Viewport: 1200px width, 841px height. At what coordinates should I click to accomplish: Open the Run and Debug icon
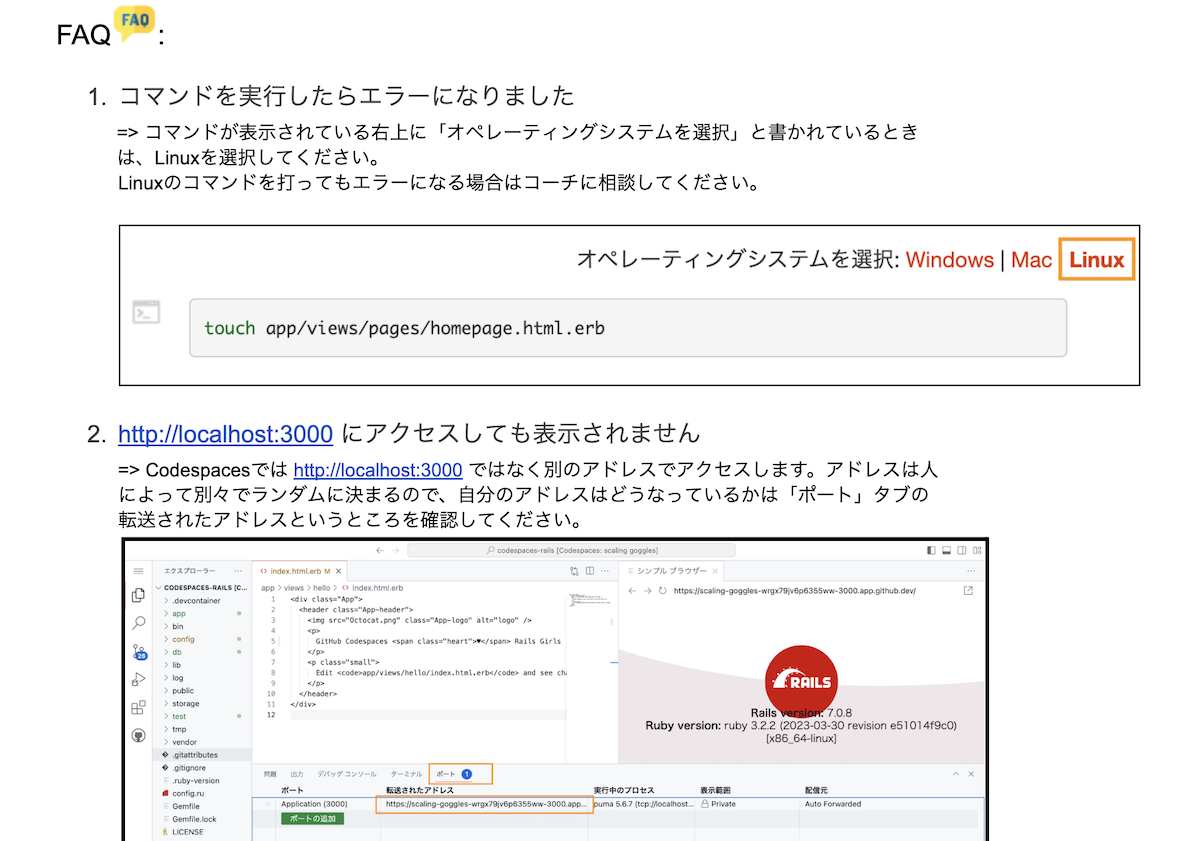(x=139, y=680)
